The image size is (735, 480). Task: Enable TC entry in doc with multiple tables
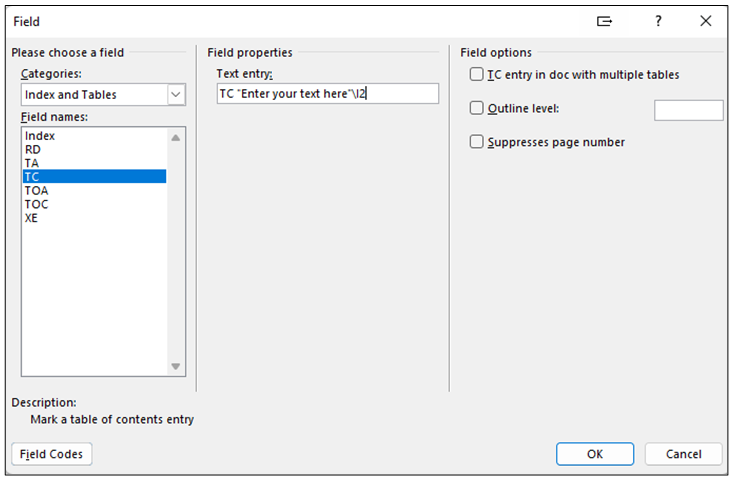pos(477,74)
